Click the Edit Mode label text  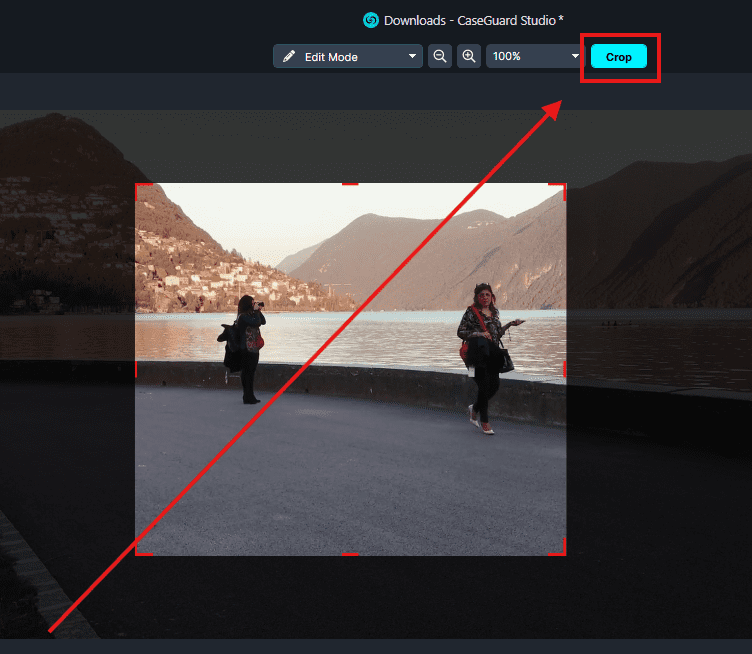click(x=331, y=57)
